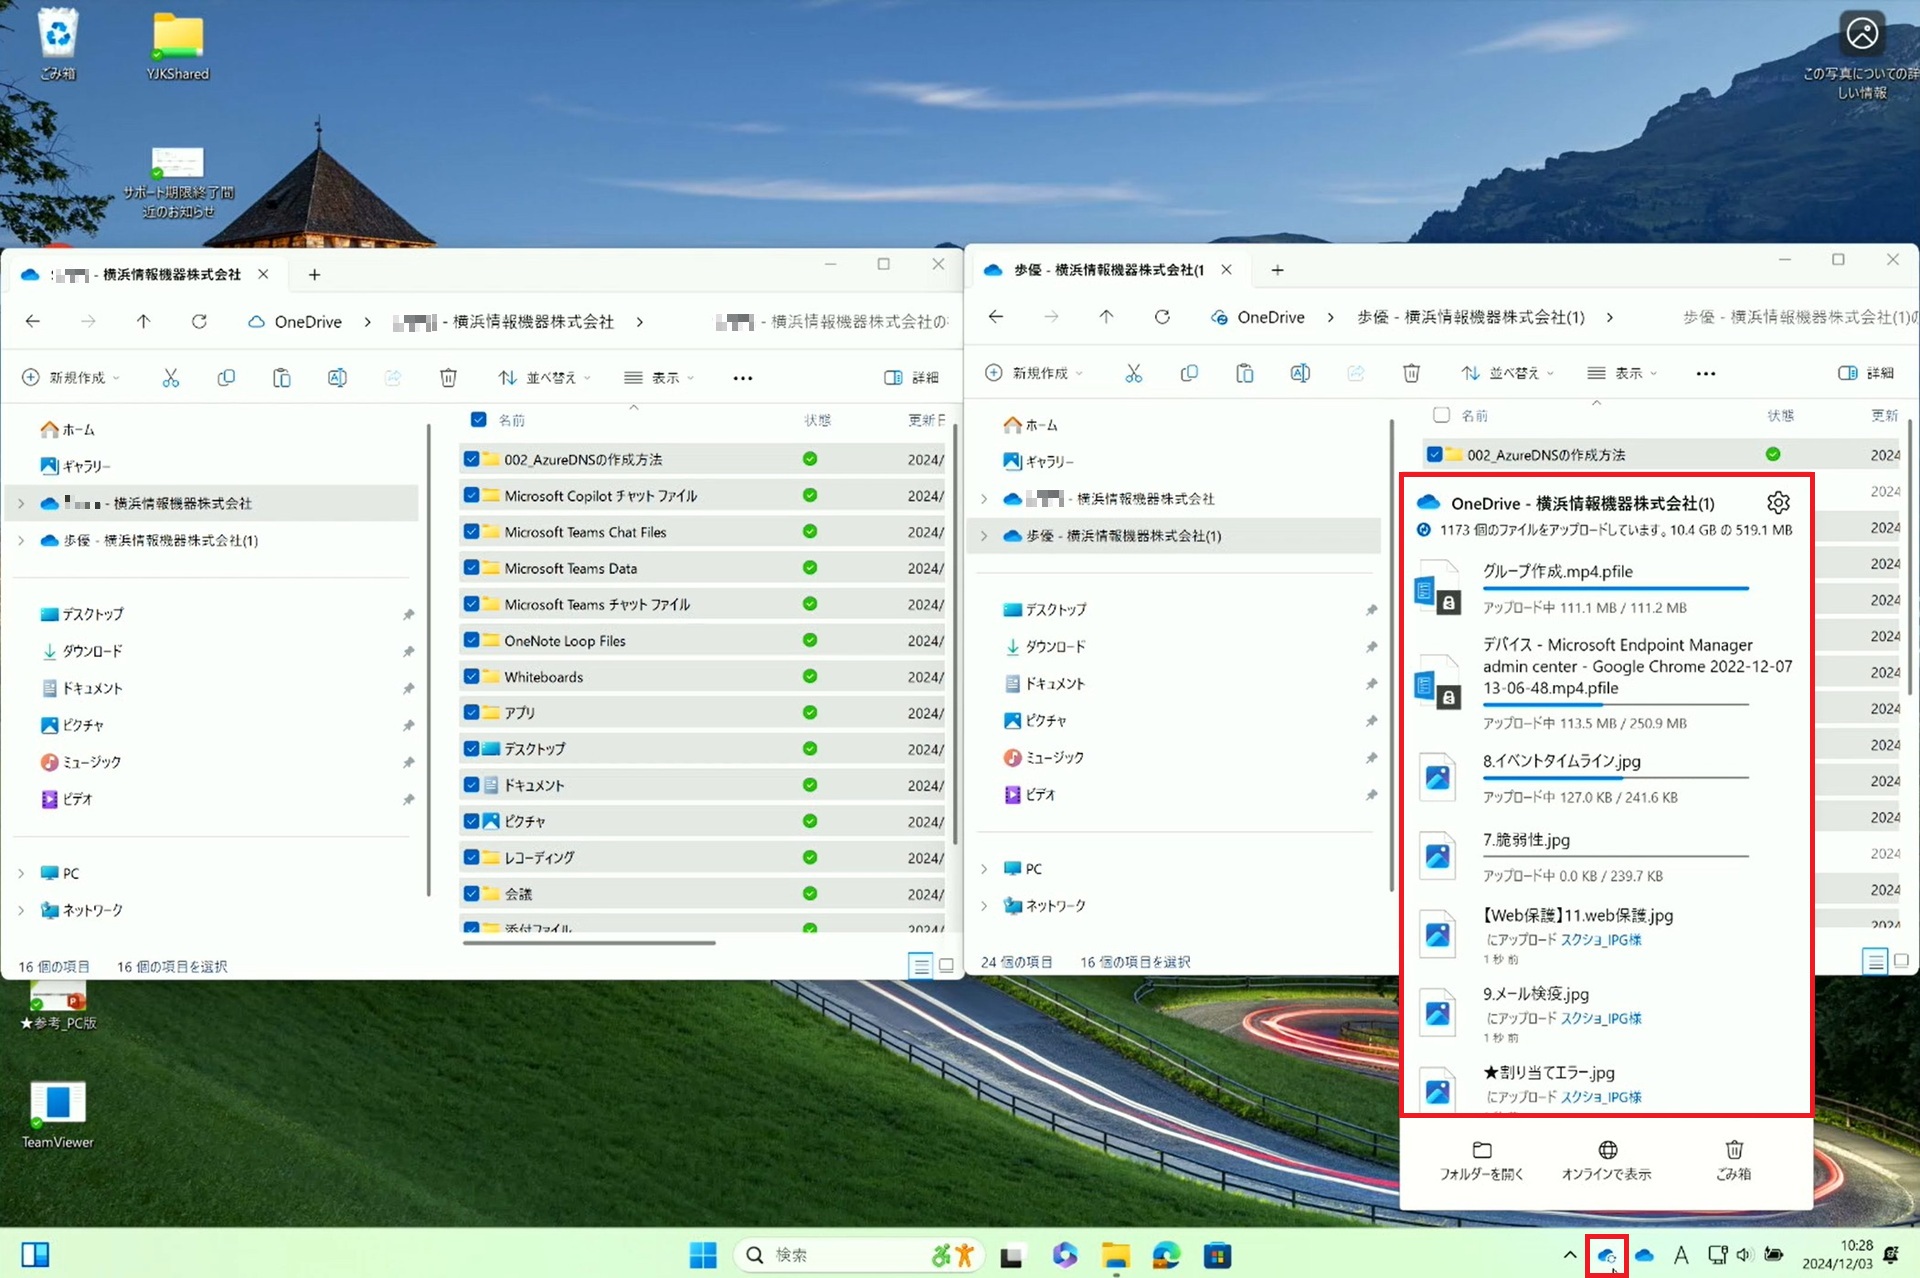Click the cut icon in left Explorer toolbar
Screen dimensions: 1920x1278
click(x=170, y=377)
